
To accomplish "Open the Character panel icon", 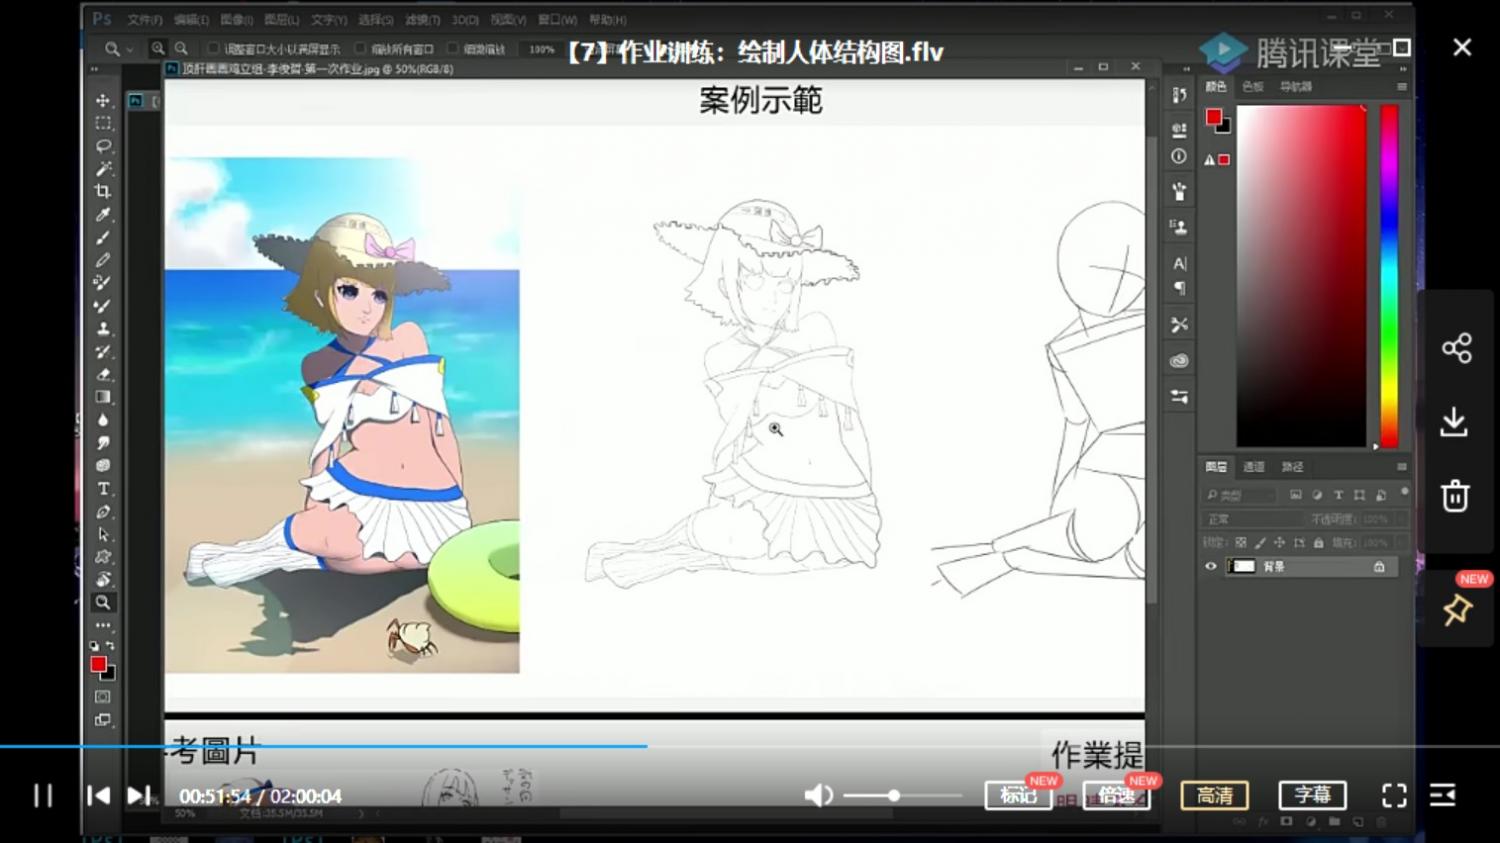I will click(x=1179, y=264).
